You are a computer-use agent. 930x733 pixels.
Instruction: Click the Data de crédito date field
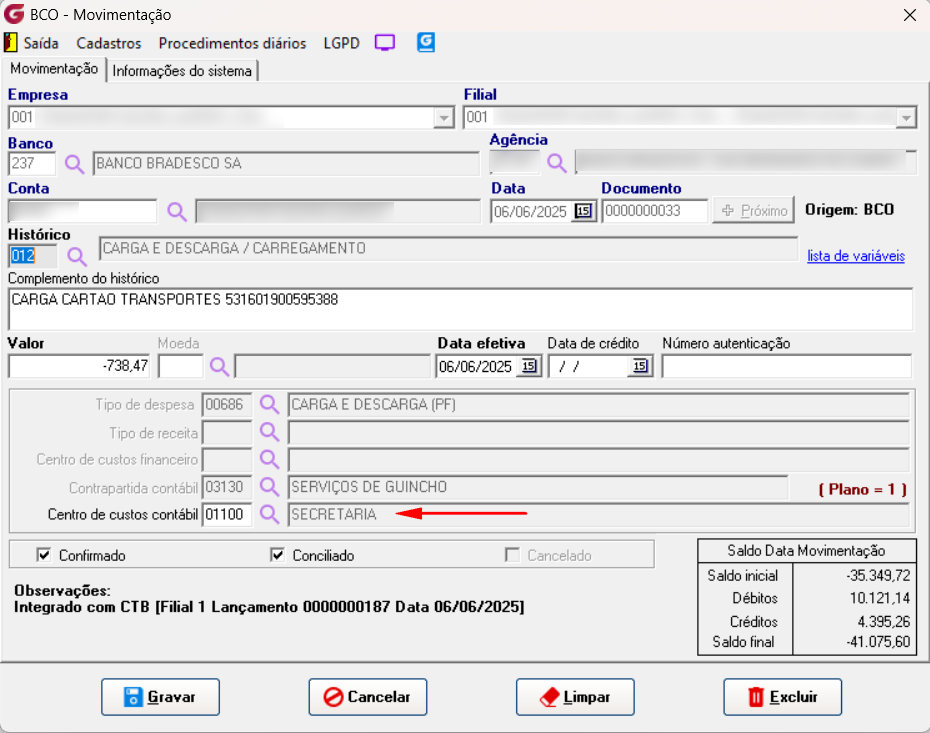pos(590,366)
